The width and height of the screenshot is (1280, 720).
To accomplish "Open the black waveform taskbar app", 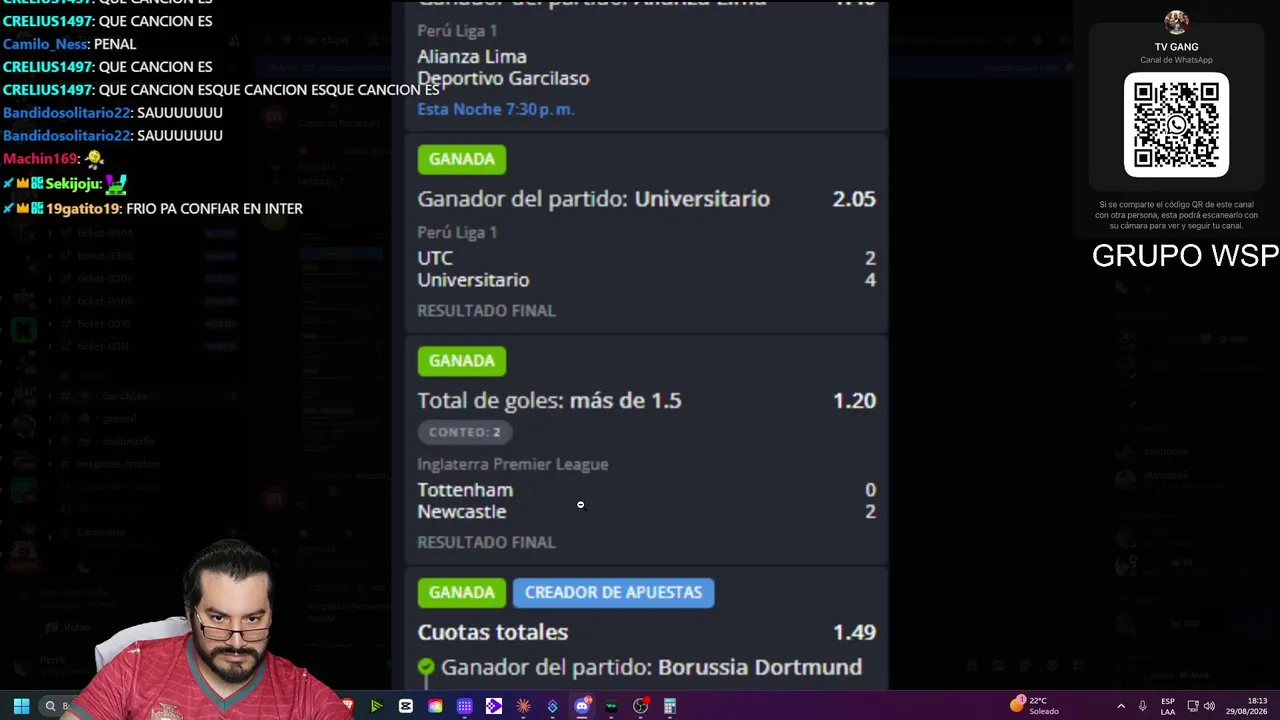I will (x=611, y=706).
